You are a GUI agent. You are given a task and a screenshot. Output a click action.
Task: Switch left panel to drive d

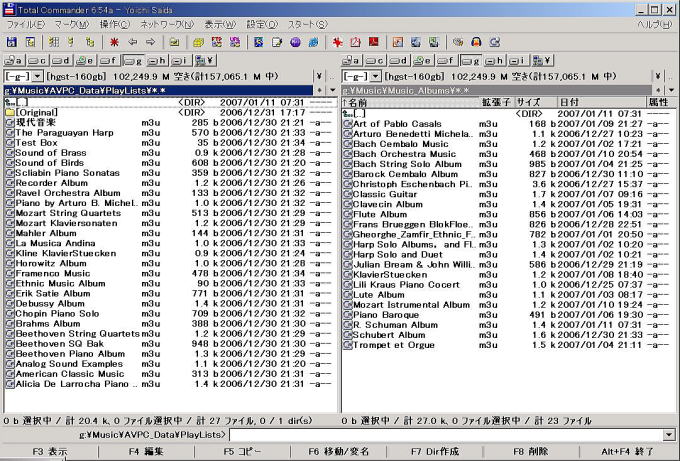click(x=61, y=61)
